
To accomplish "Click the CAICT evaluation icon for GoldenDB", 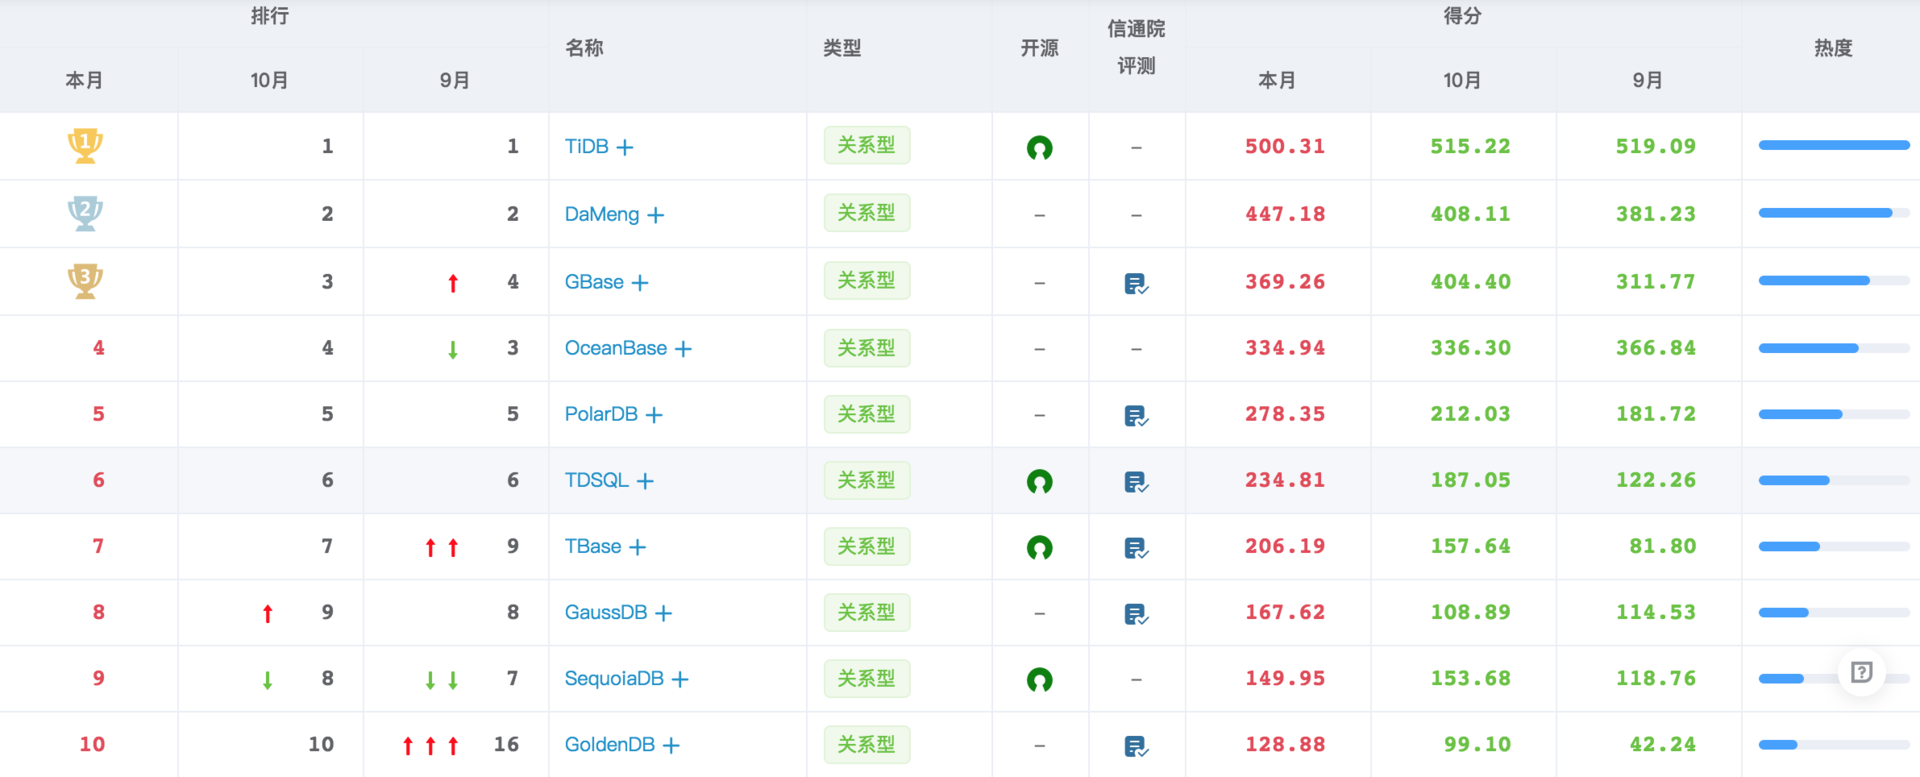I will pos(1136,746).
